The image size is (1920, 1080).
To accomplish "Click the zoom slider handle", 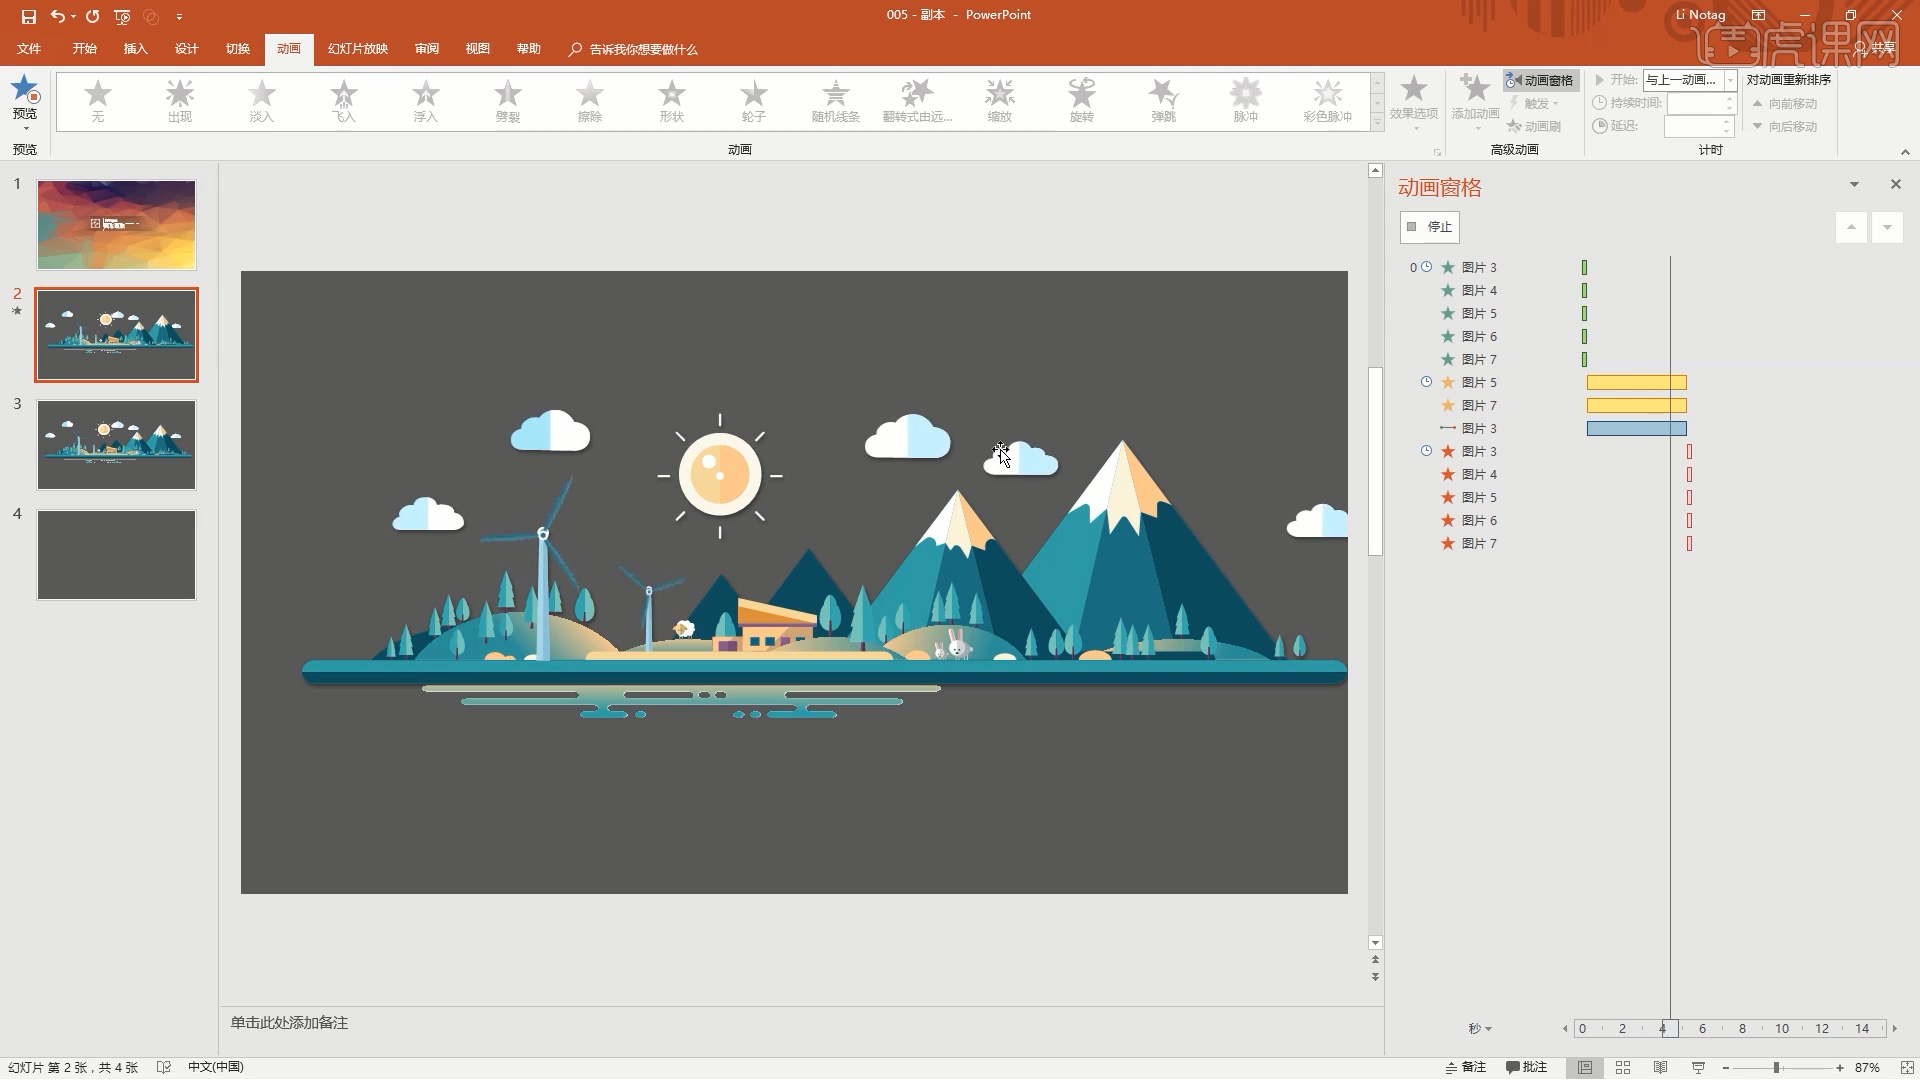I will tap(1777, 1068).
